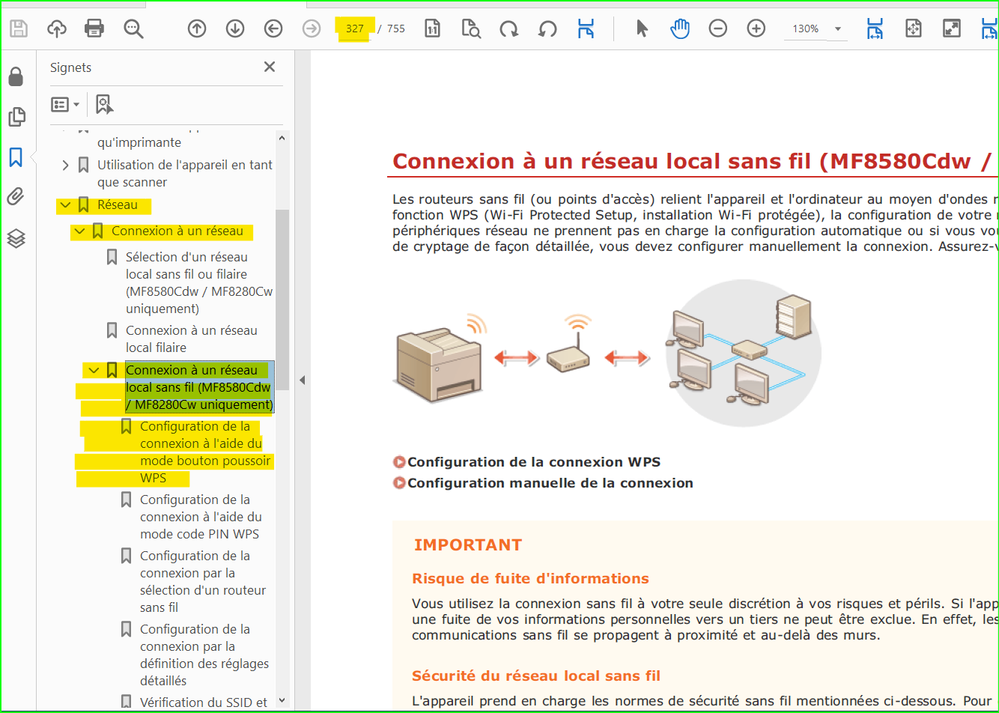999x713 pixels.
Task: Collapse the Réseau bookmark section
Action: [66, 205]
